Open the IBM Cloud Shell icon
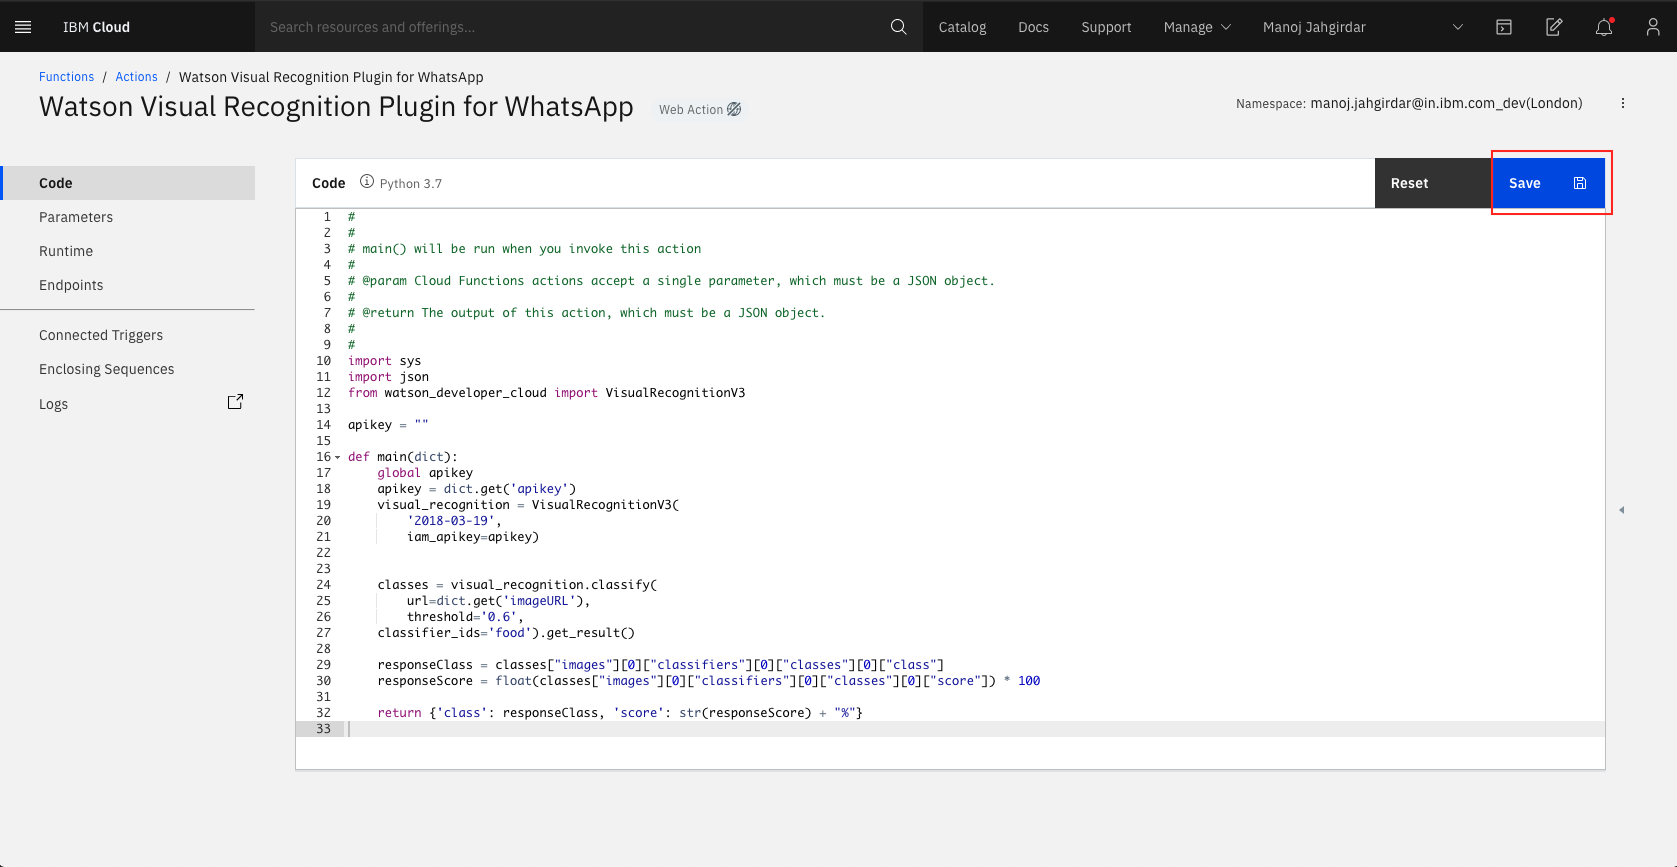The image size is (1677, 867). (x=1504, y=27)
